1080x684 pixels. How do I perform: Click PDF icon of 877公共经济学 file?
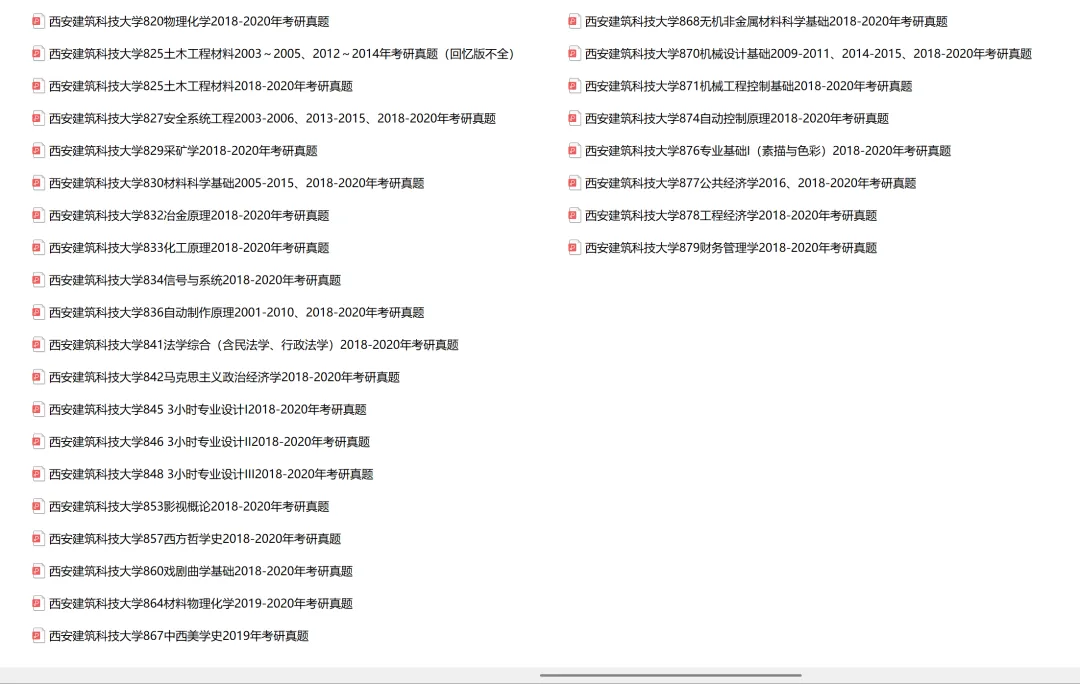click(x=573, y=183)
